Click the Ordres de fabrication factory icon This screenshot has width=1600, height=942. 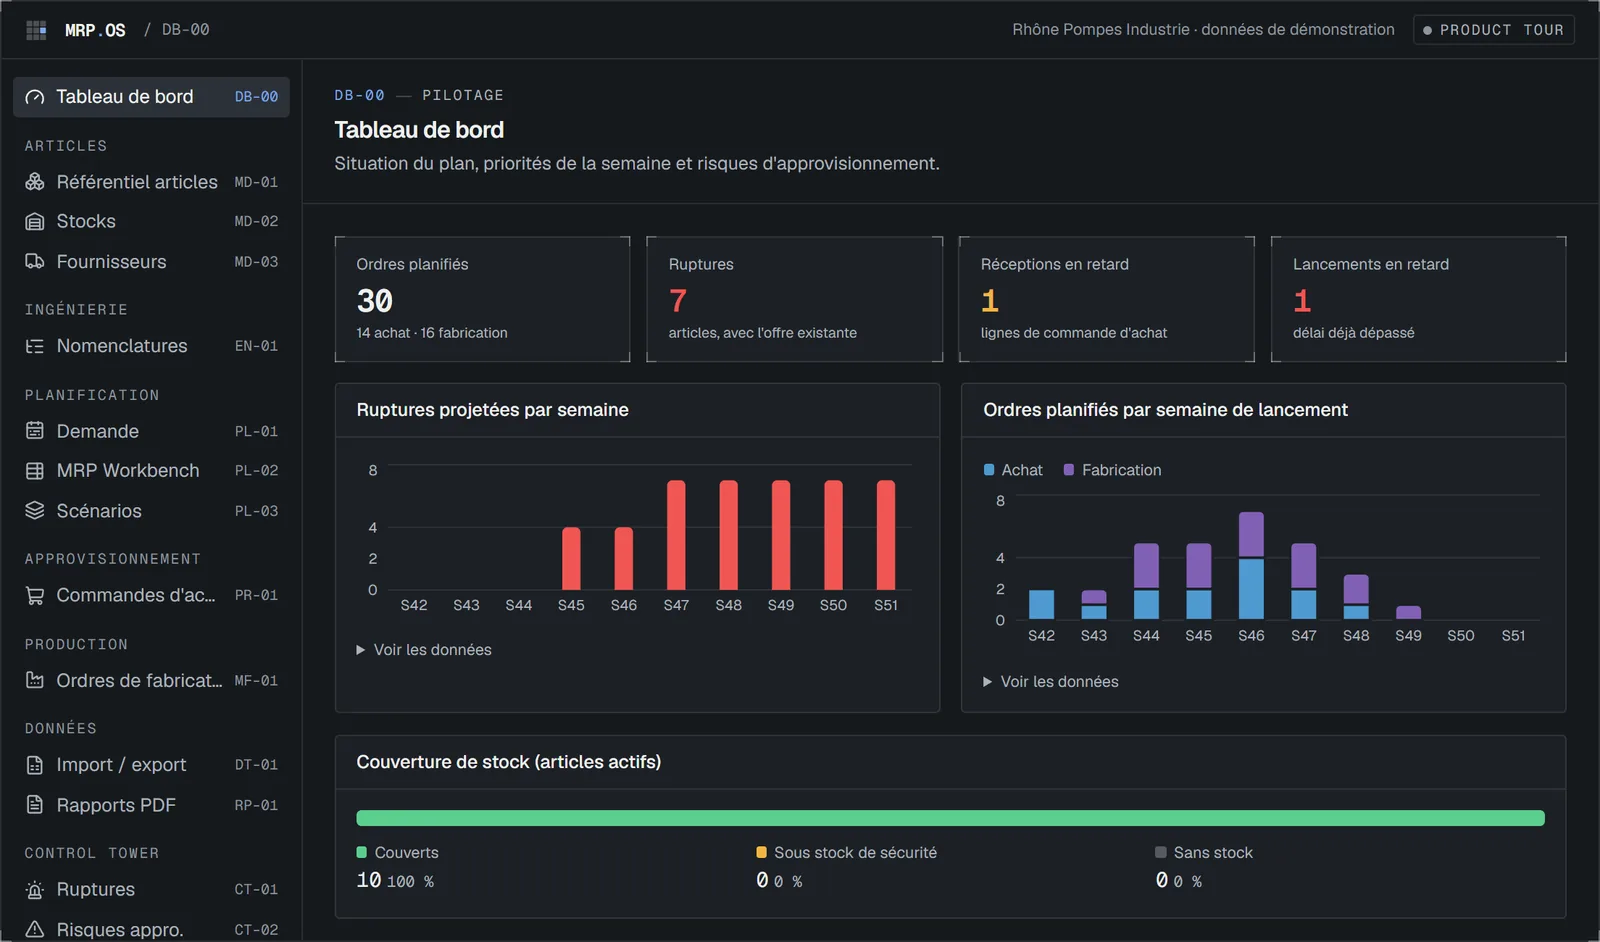pos(35,680)
